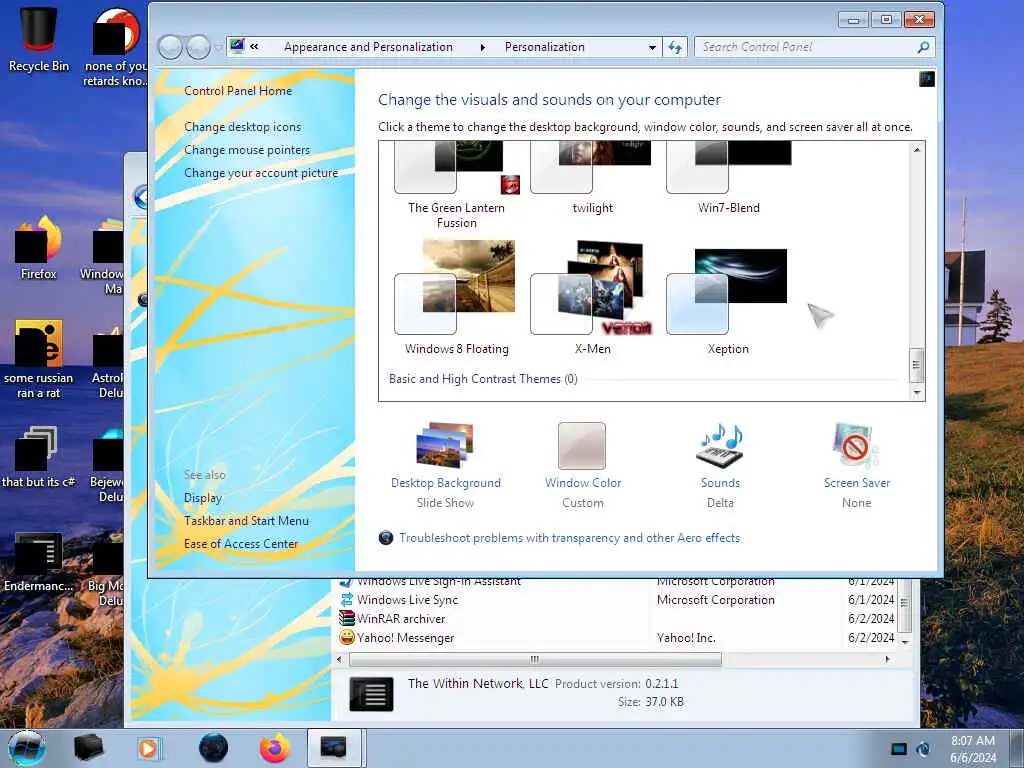
Task: Open the media player taskbar icon
Action: [x=148, y=748]
